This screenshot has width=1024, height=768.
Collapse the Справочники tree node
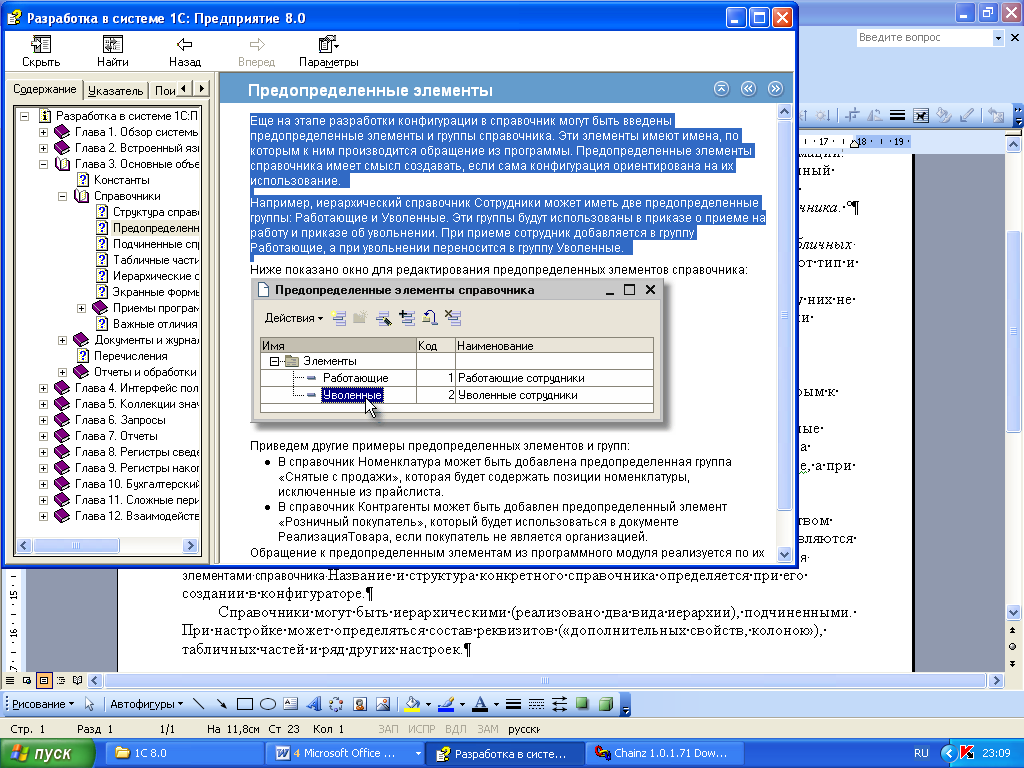[62, 196]
